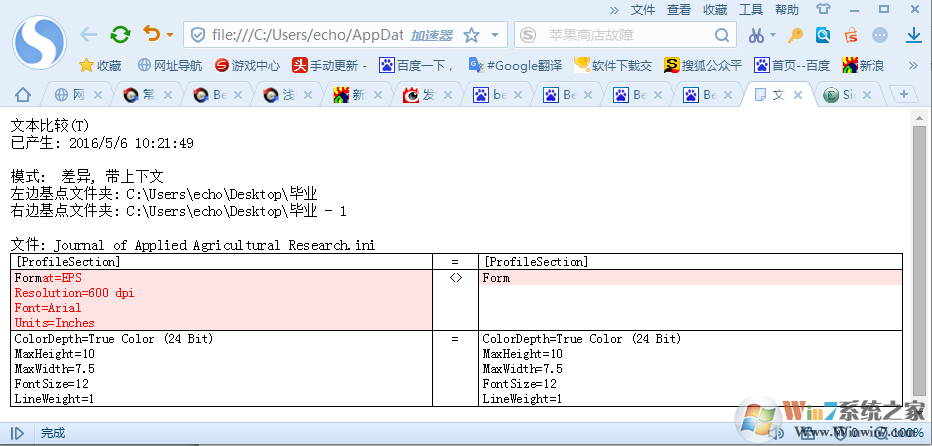Go to the home page tab icon
This screenshot has width=932, height=446.
(x=22, y=96)
